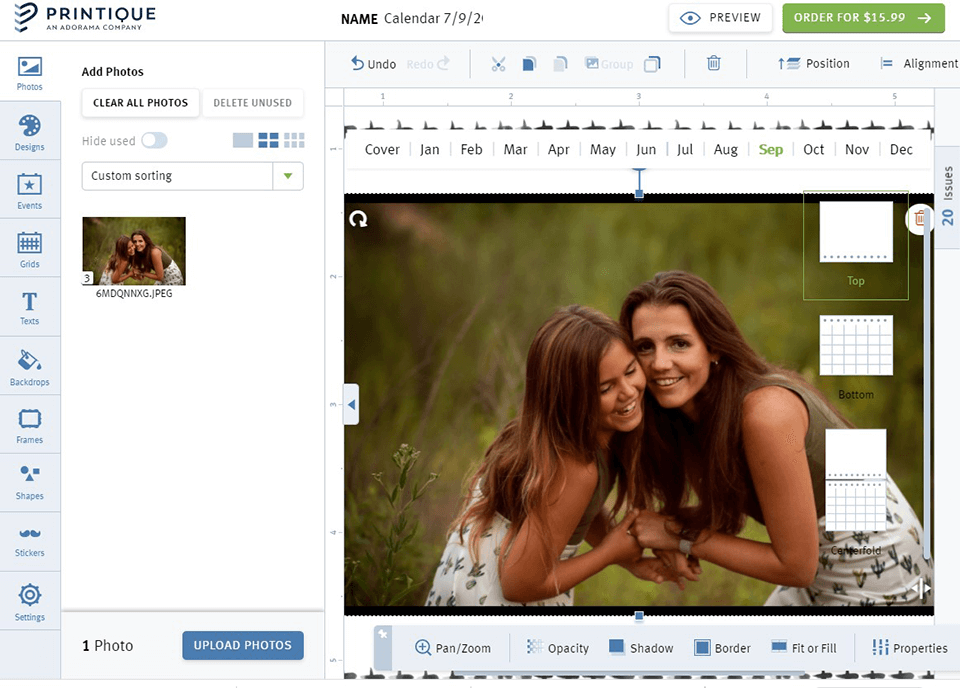Select the Shapes tool
The width and height of the screenshot is (960, 688).
click(x=30, y=482)
